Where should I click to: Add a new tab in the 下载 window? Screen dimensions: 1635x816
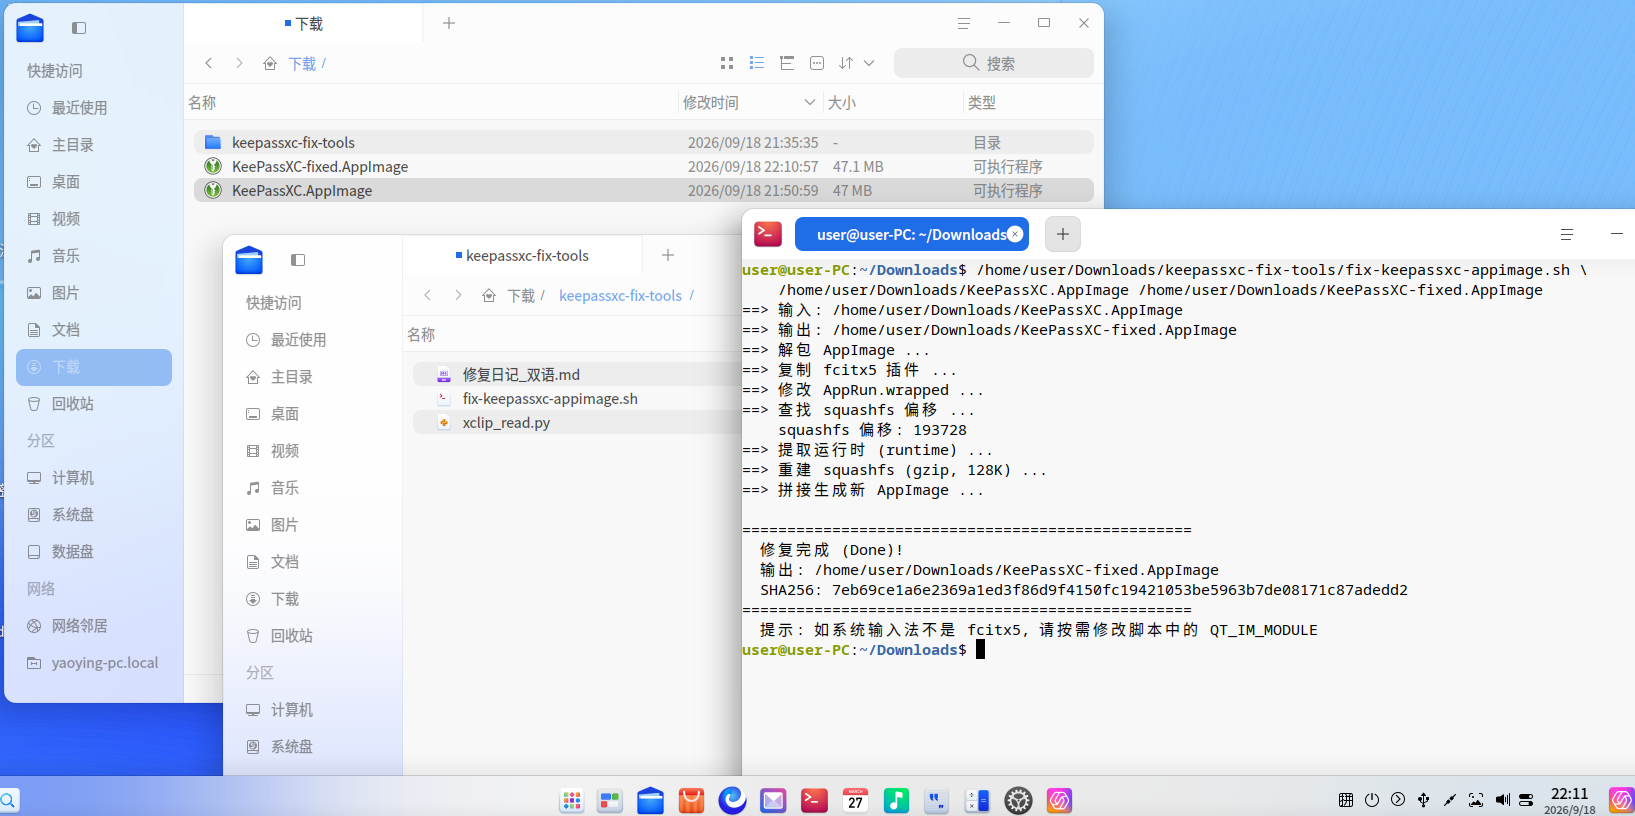(x=449, y=23)
